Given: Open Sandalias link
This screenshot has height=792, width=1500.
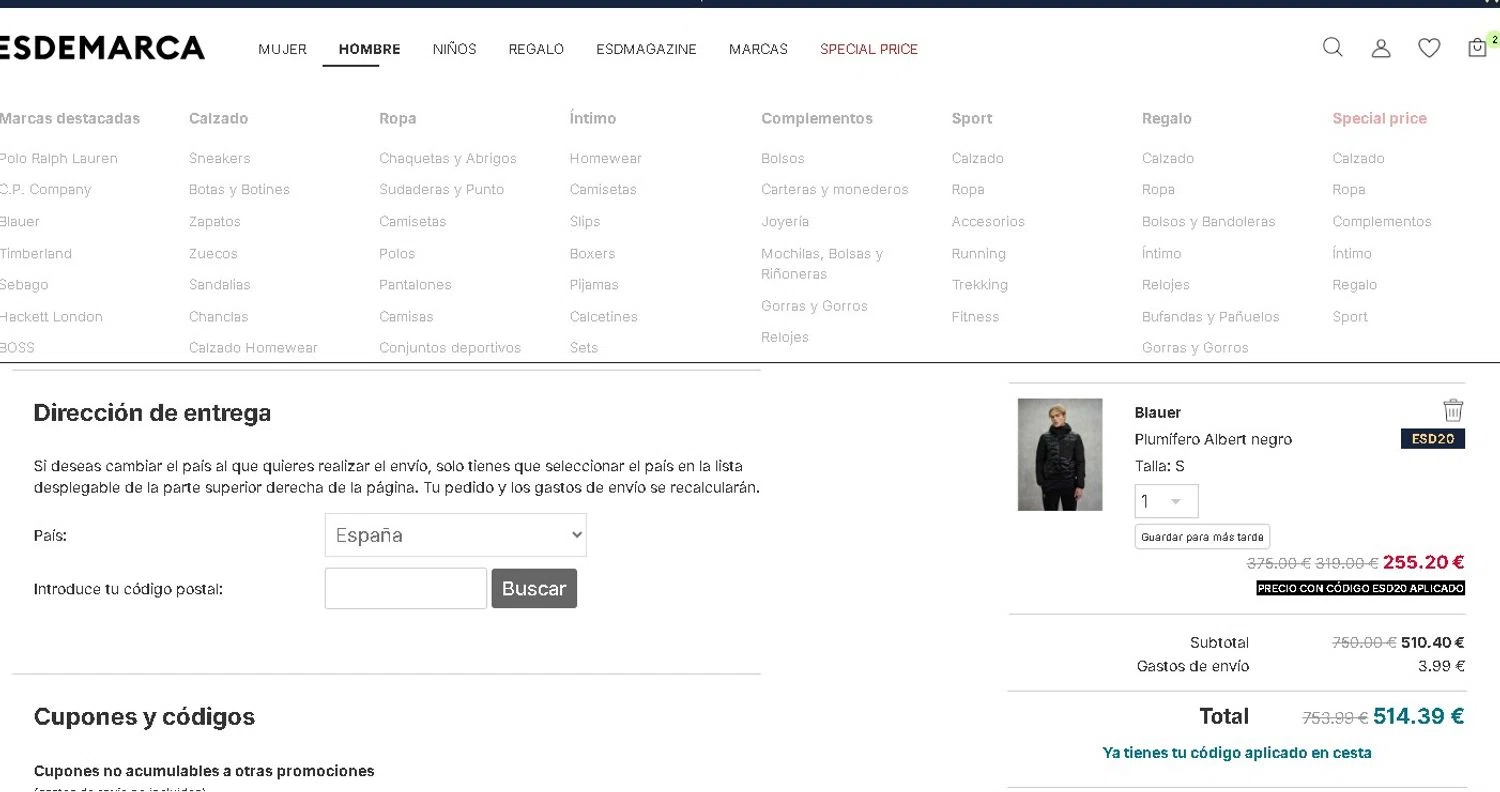Looking at the screenshot, I should (x=219, y=285).
